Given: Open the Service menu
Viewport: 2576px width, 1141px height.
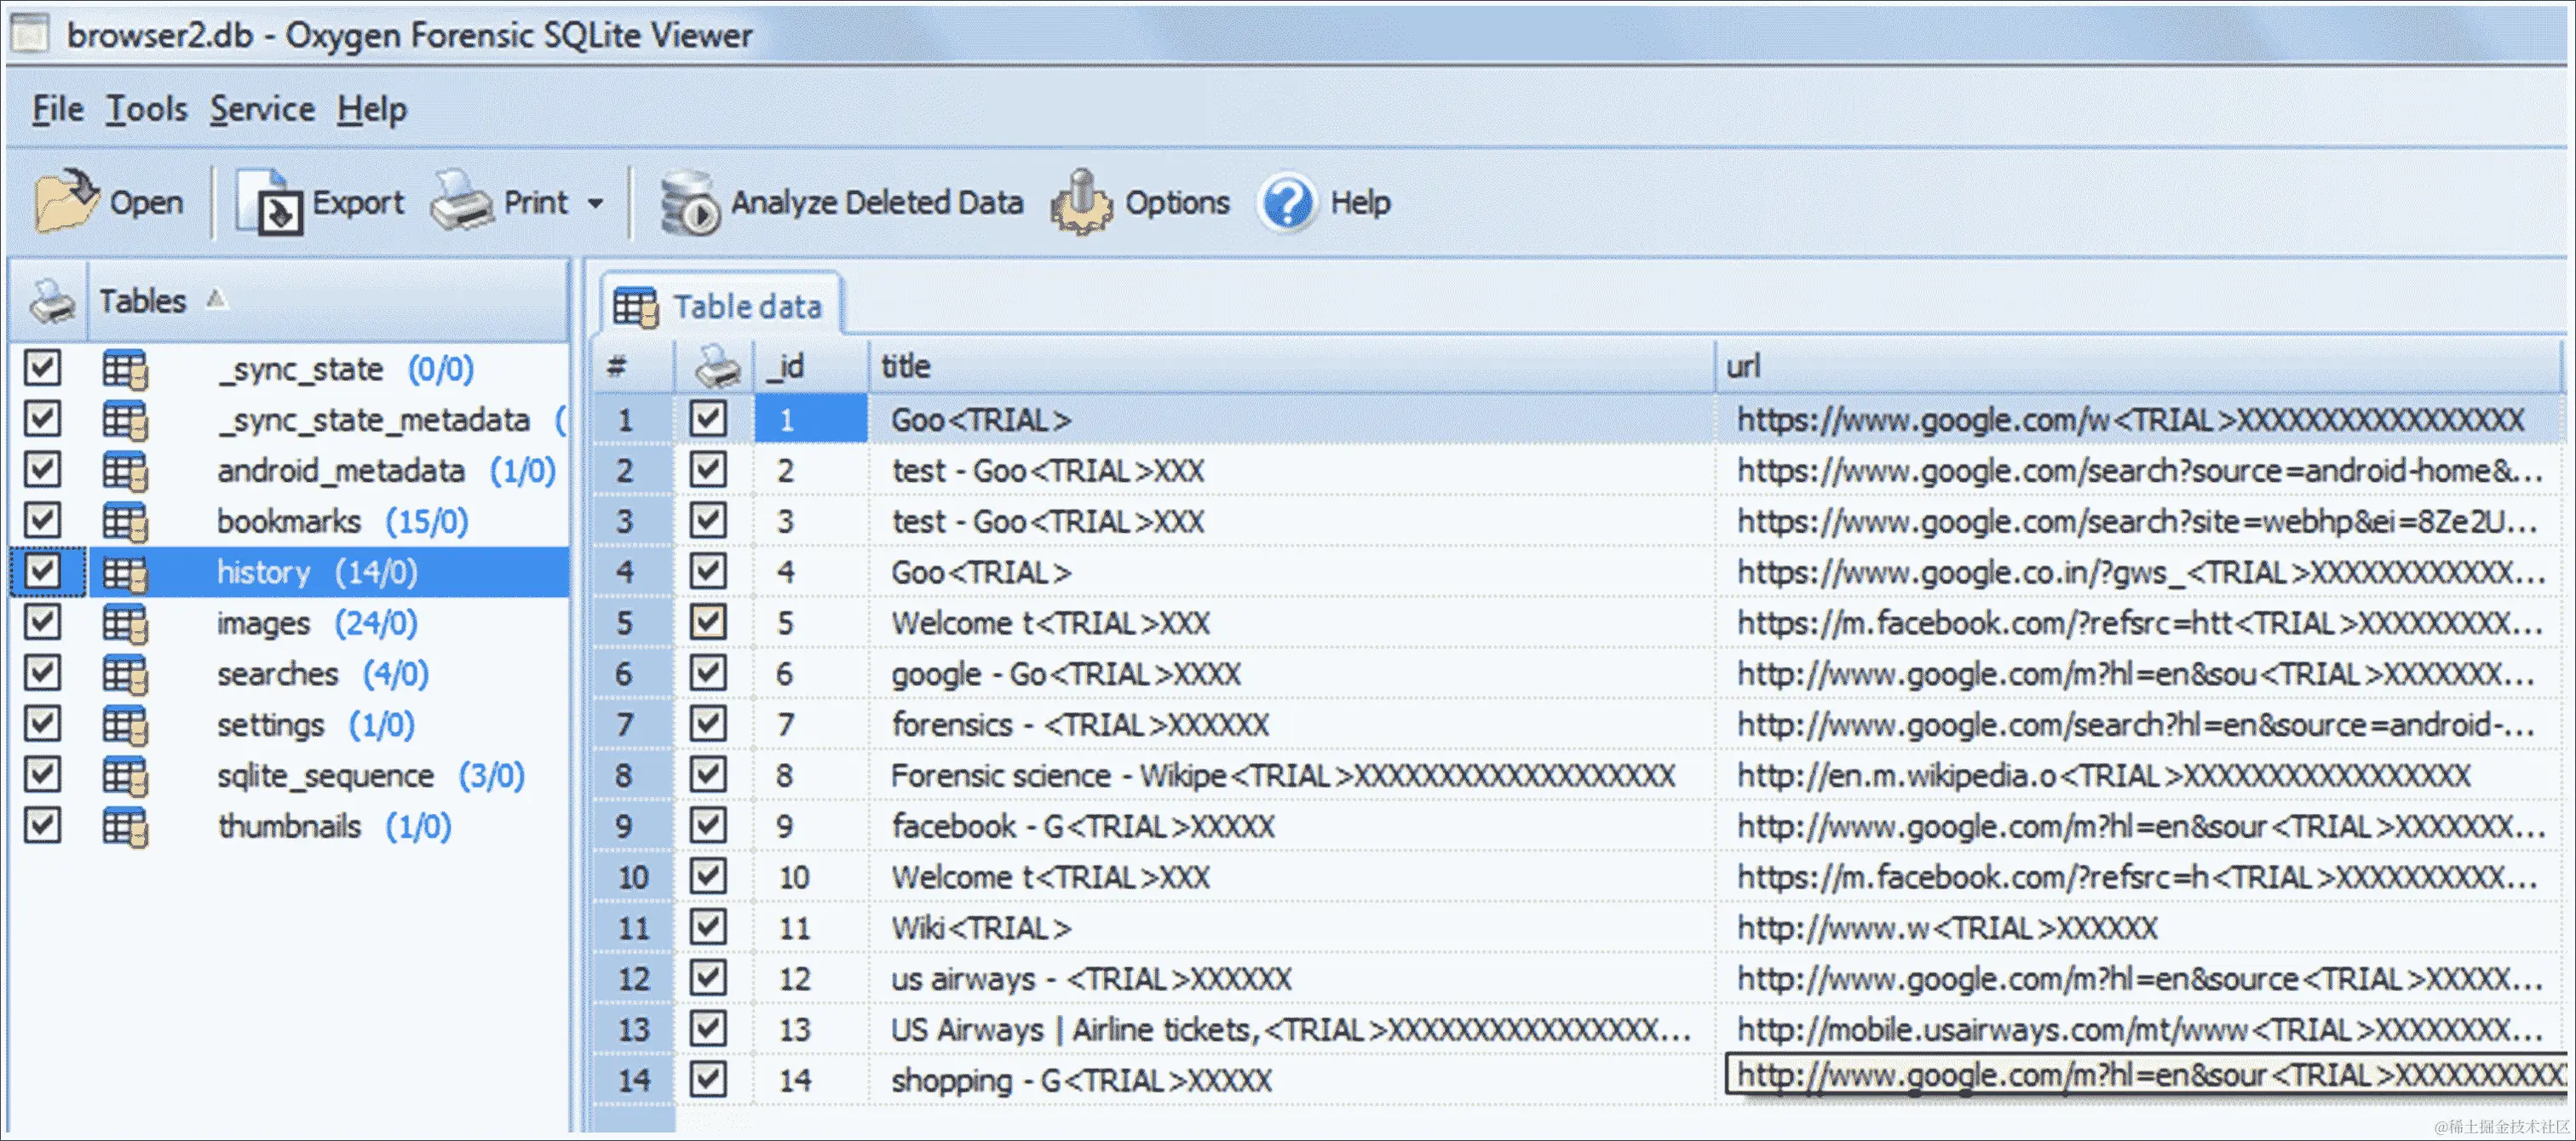Looking at the screenshot, I should click(x=262, y=109).
